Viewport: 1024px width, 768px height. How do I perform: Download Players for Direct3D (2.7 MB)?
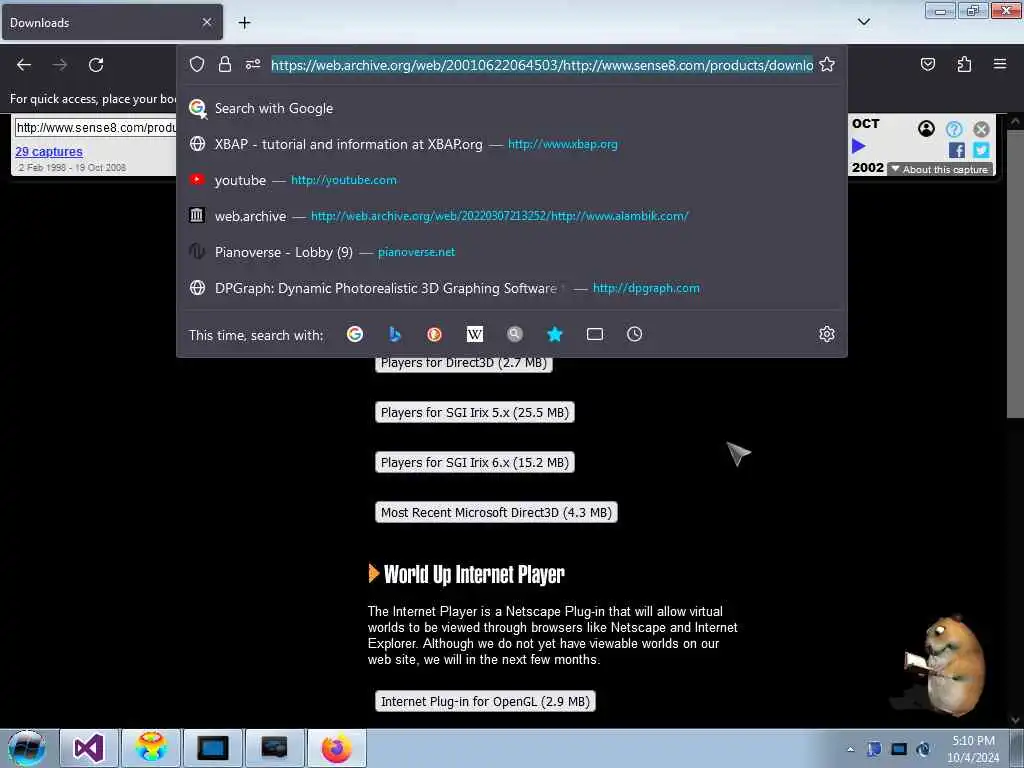pyautogui.click(x=464, y=363)
